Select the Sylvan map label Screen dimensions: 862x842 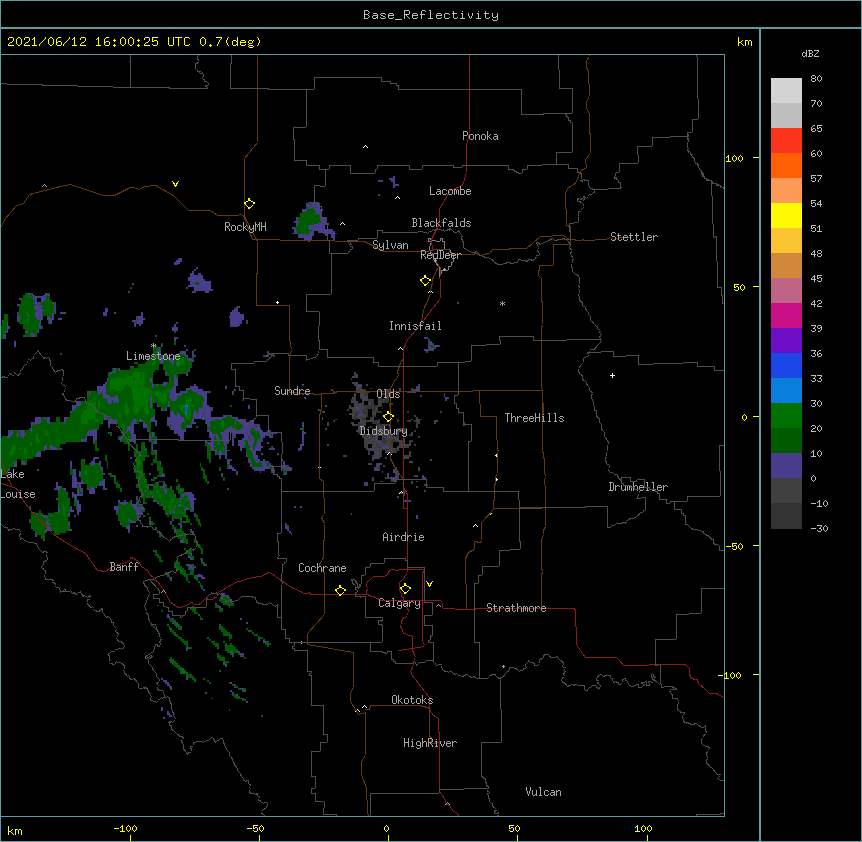click(x=390, y=245)
